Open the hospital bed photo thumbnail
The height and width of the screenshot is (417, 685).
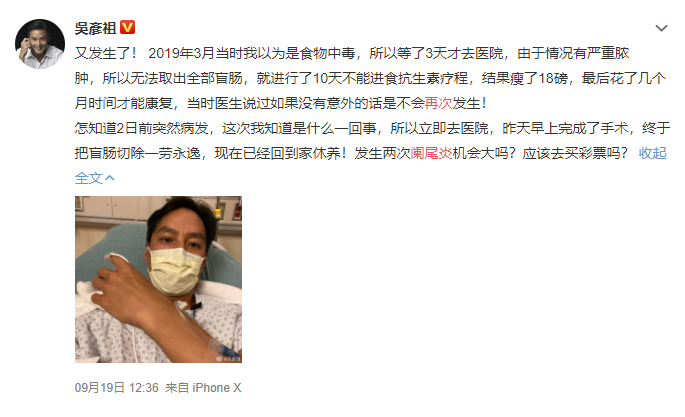158,279
